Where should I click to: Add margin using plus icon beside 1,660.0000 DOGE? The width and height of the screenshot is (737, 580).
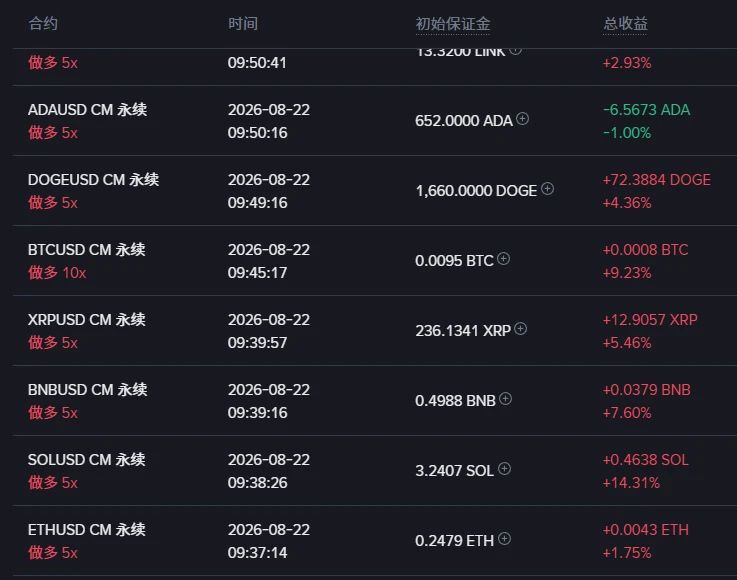point(547,189)
